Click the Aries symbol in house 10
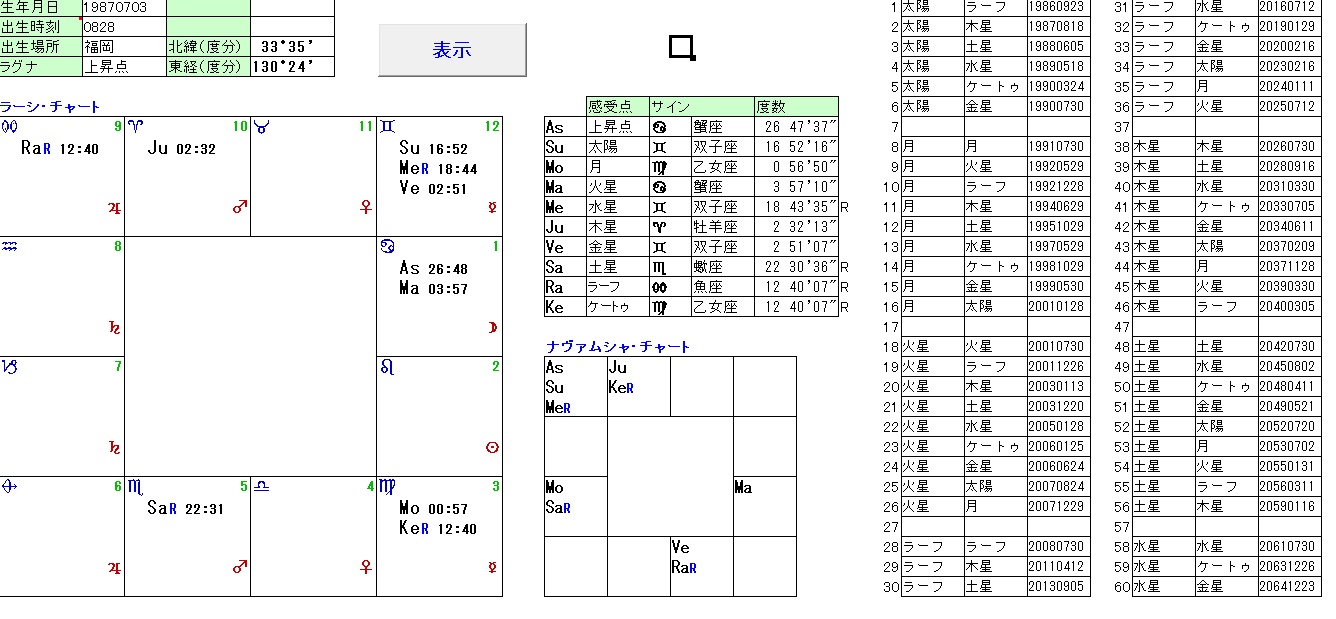 135,127
